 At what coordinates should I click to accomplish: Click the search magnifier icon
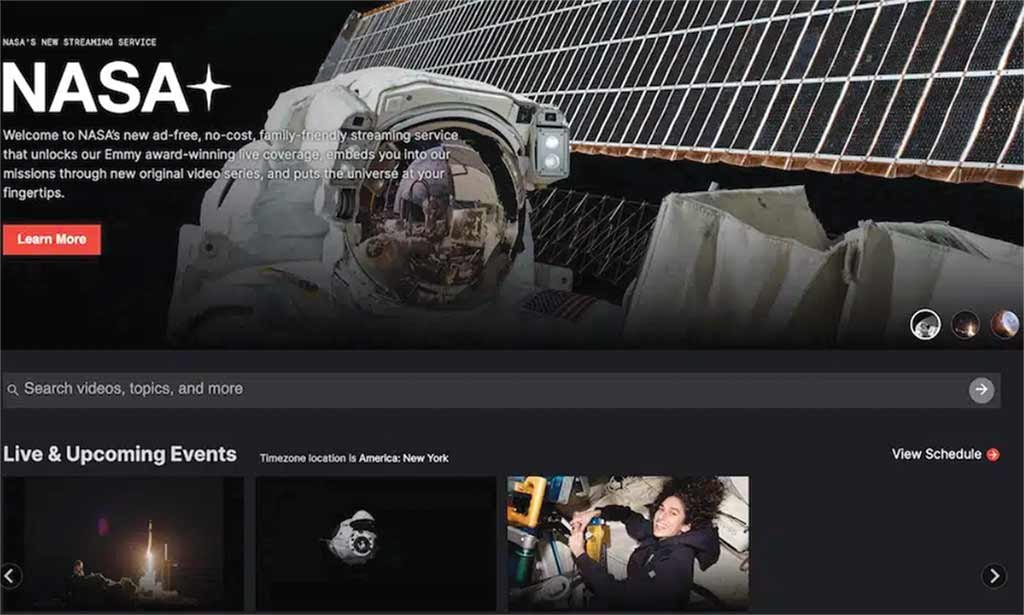click(x=12, y=390)
